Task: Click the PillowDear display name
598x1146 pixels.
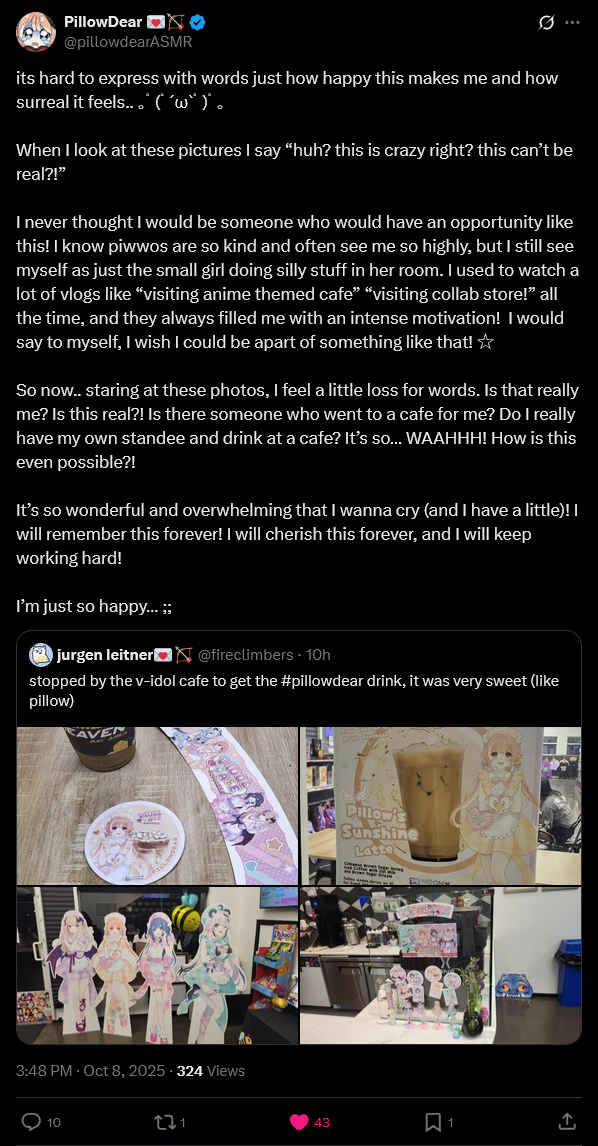Action: tap(102, 23)
